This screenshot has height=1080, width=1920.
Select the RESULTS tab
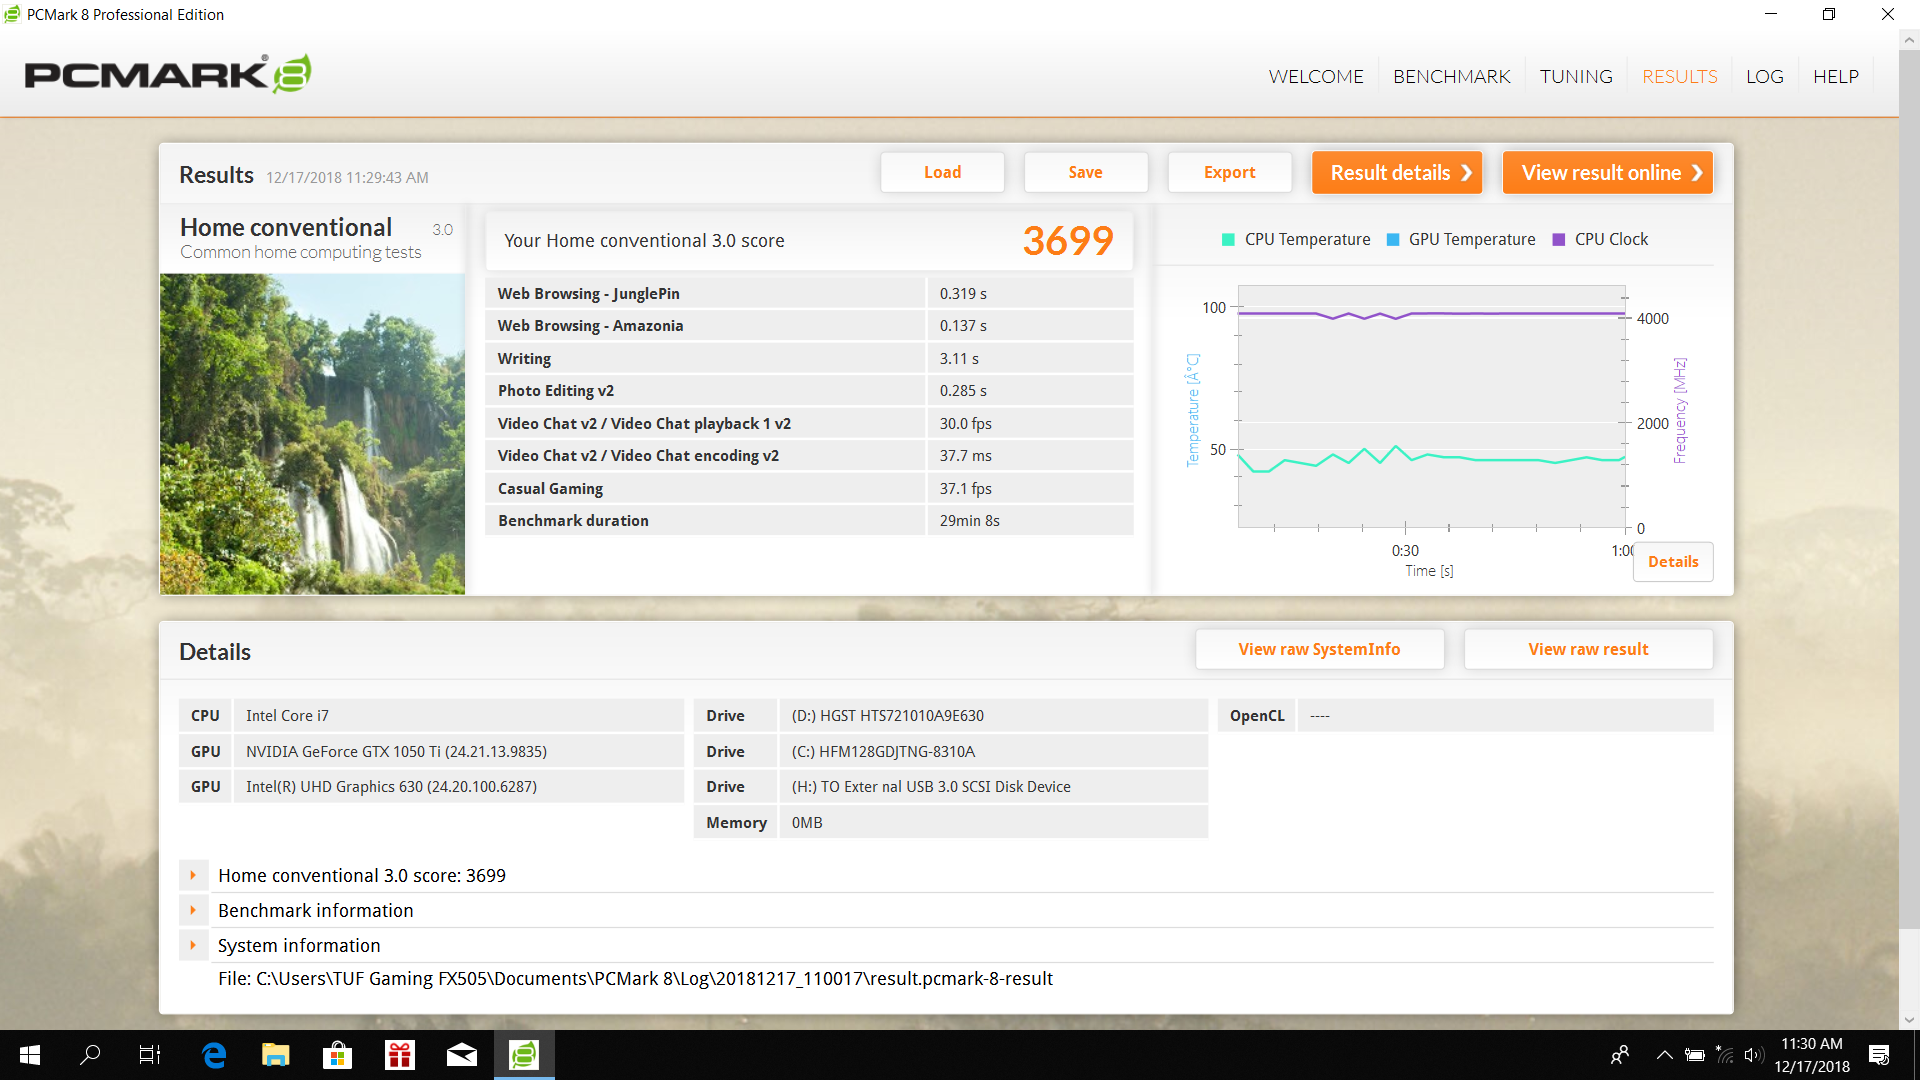click(1680, 77)
